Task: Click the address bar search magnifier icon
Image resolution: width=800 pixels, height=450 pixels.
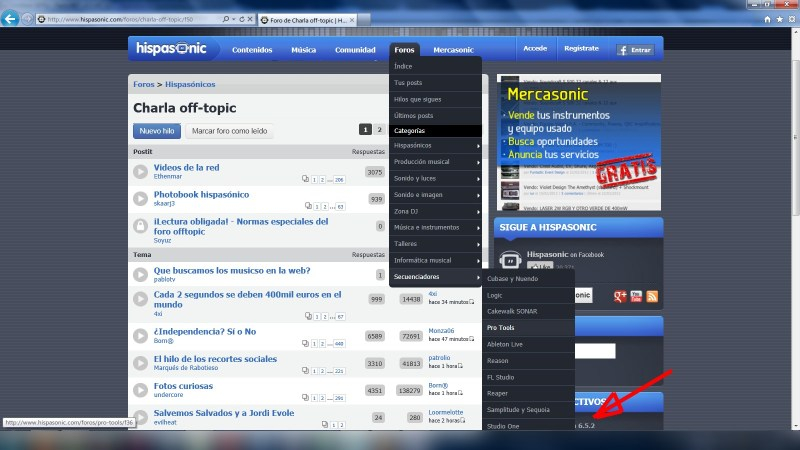Action: [226, 19]
